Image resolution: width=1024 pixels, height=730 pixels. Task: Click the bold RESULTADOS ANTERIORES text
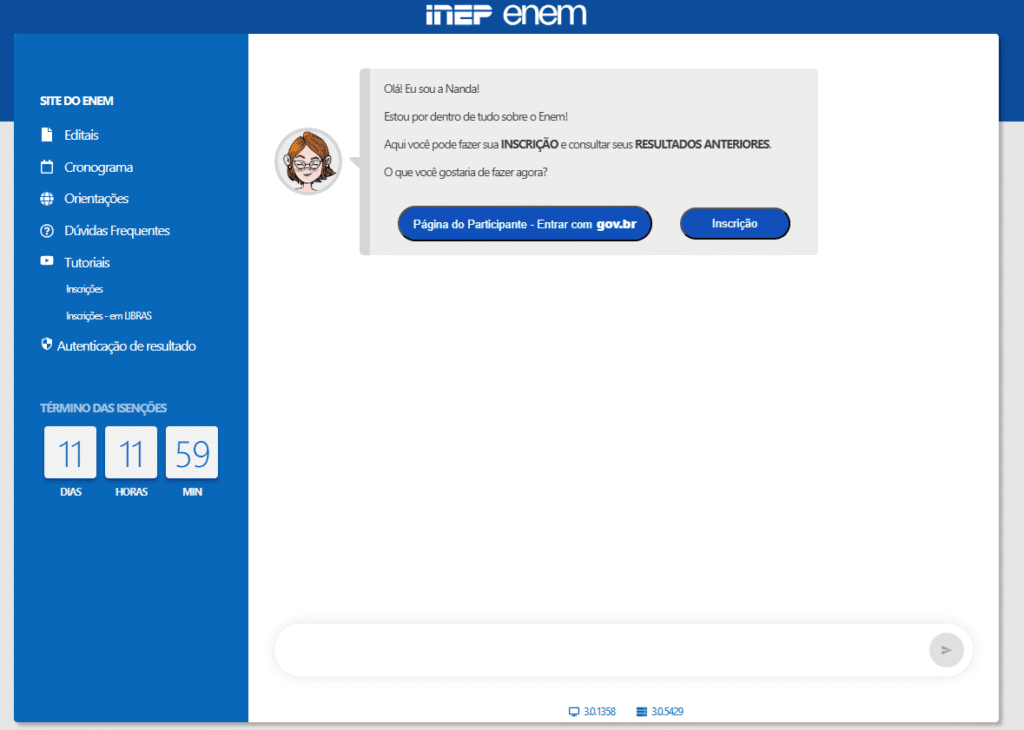[x=702, y=144]
